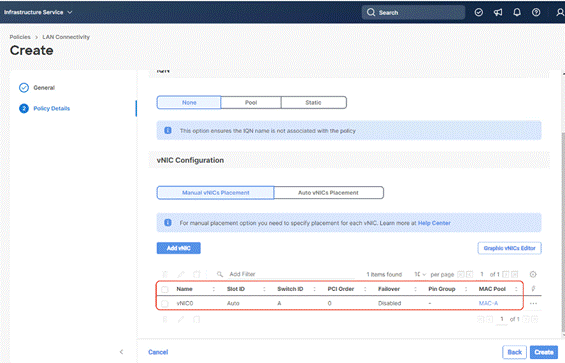The height and width of the screenshot is (363, 565).
Task: Collapse the left steps sidebar
Action: click(121, 352)
